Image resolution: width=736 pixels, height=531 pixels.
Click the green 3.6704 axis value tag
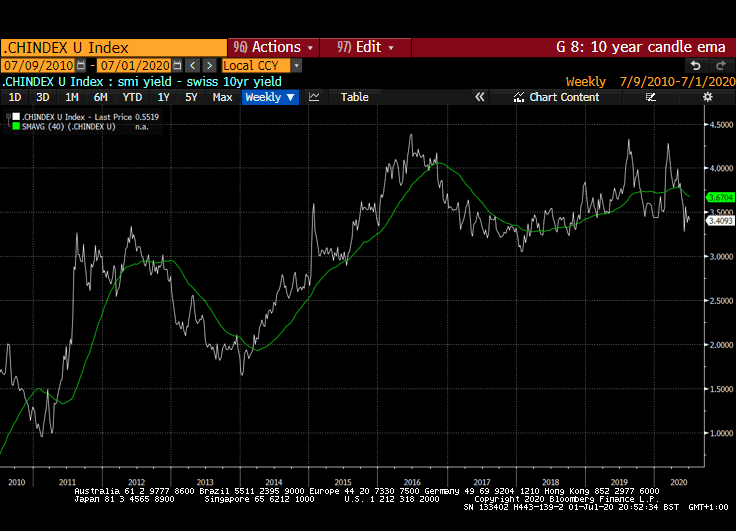click(x=720, y=198)
